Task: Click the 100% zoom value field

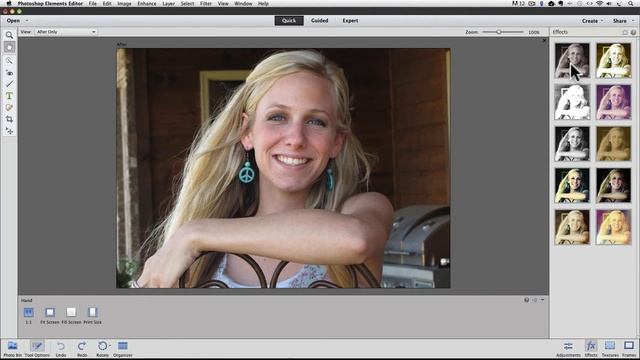Action: point(534,32)
